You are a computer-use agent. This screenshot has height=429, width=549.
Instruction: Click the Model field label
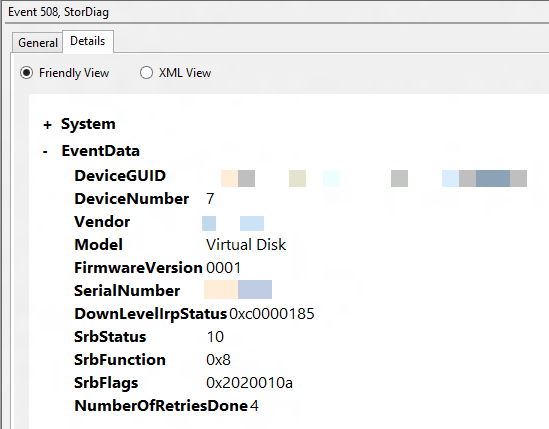click(98, 244)
